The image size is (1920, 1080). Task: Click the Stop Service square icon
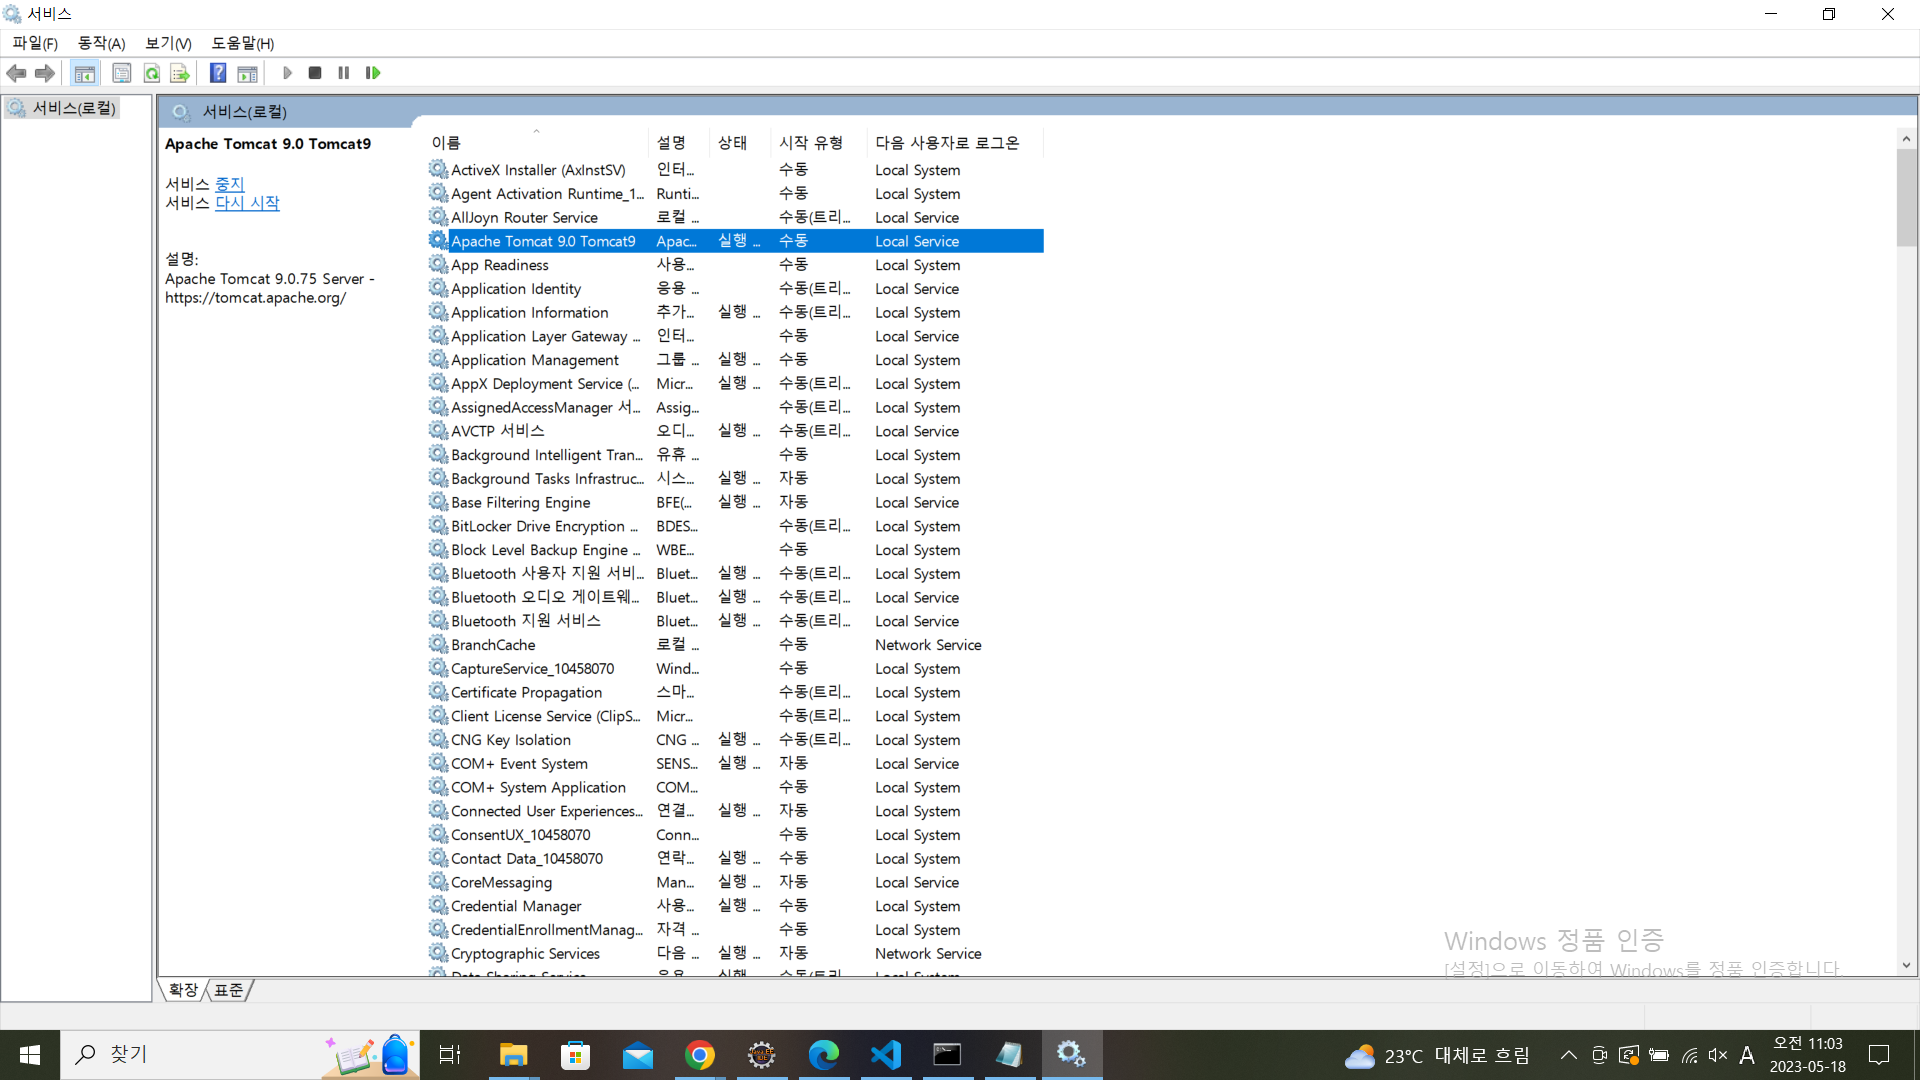[315, 73]
